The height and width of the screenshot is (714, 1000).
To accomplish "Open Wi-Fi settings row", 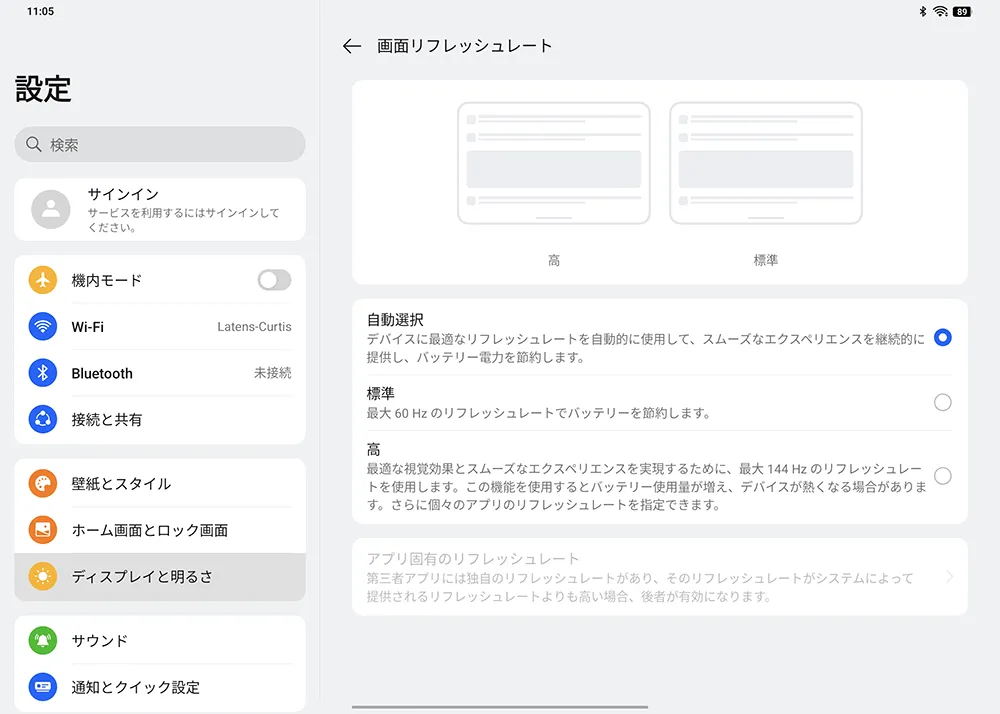I will pyautogui.click(x=160, y=326).
